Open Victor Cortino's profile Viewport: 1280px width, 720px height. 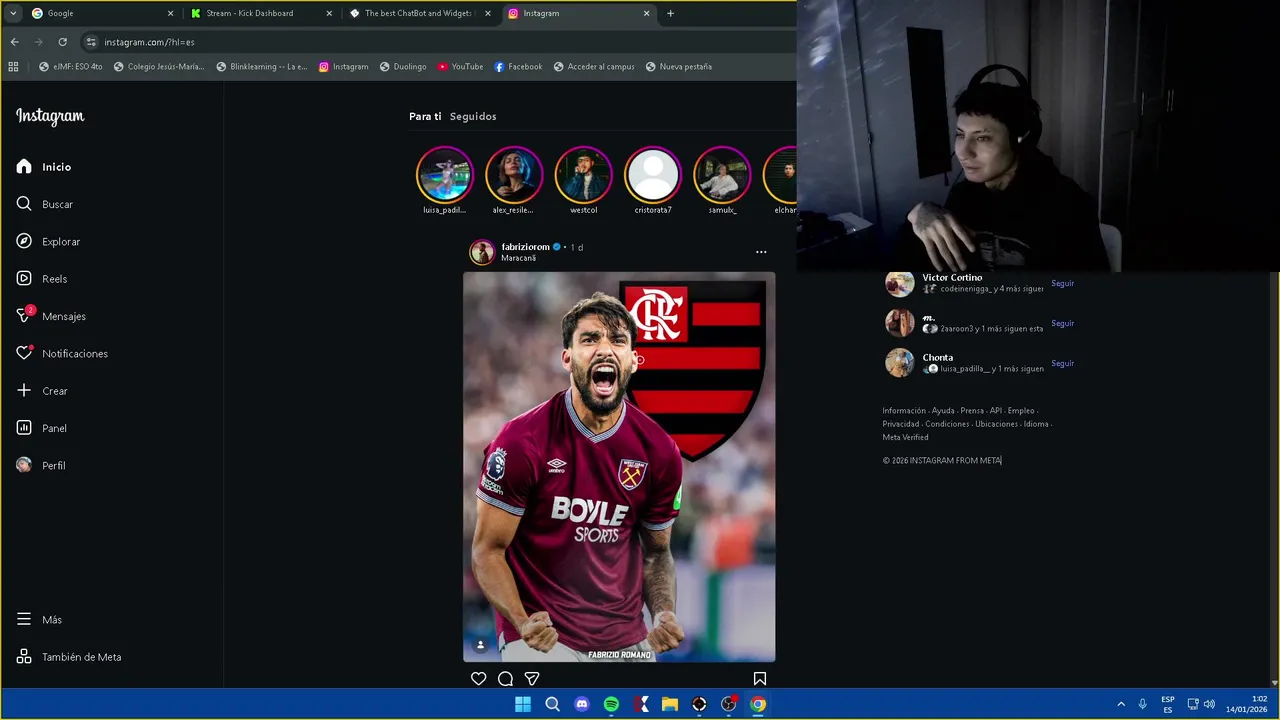tap(952, 277)
